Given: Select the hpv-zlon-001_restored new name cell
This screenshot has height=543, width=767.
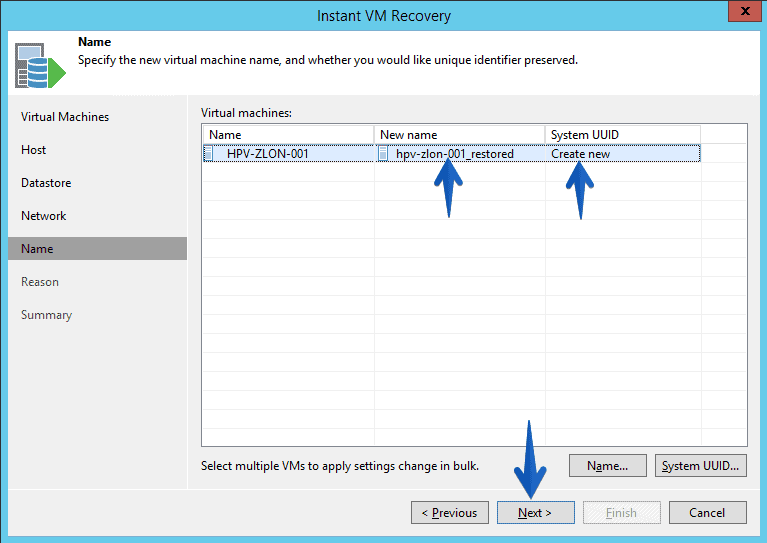Looking at the screenshot, I should tap(460, 154).
